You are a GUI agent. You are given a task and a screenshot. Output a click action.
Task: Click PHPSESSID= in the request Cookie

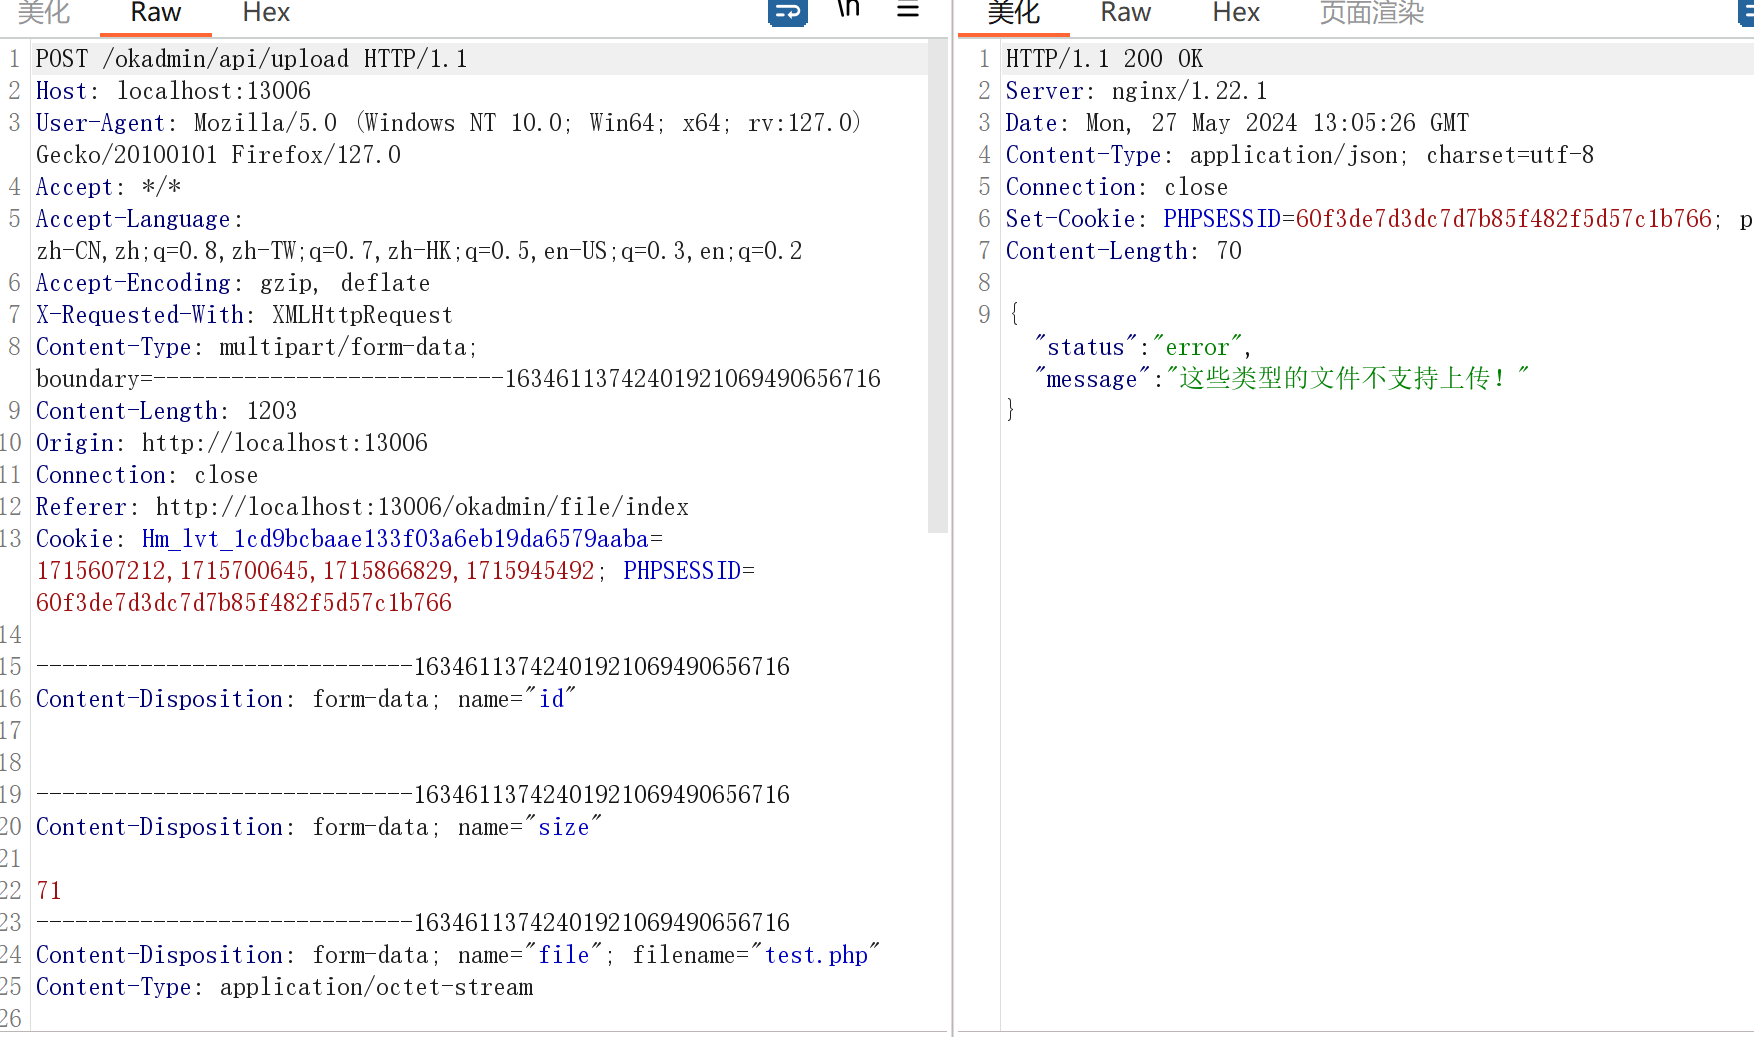[x=689, y=571]
